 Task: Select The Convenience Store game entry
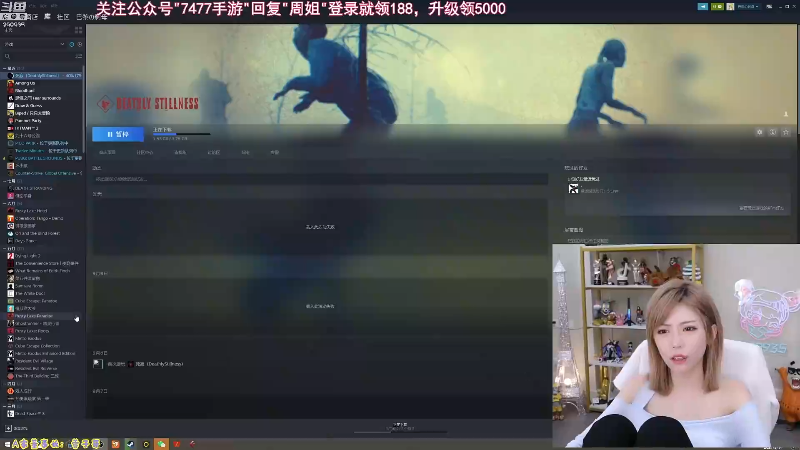(x=43, y=263)
